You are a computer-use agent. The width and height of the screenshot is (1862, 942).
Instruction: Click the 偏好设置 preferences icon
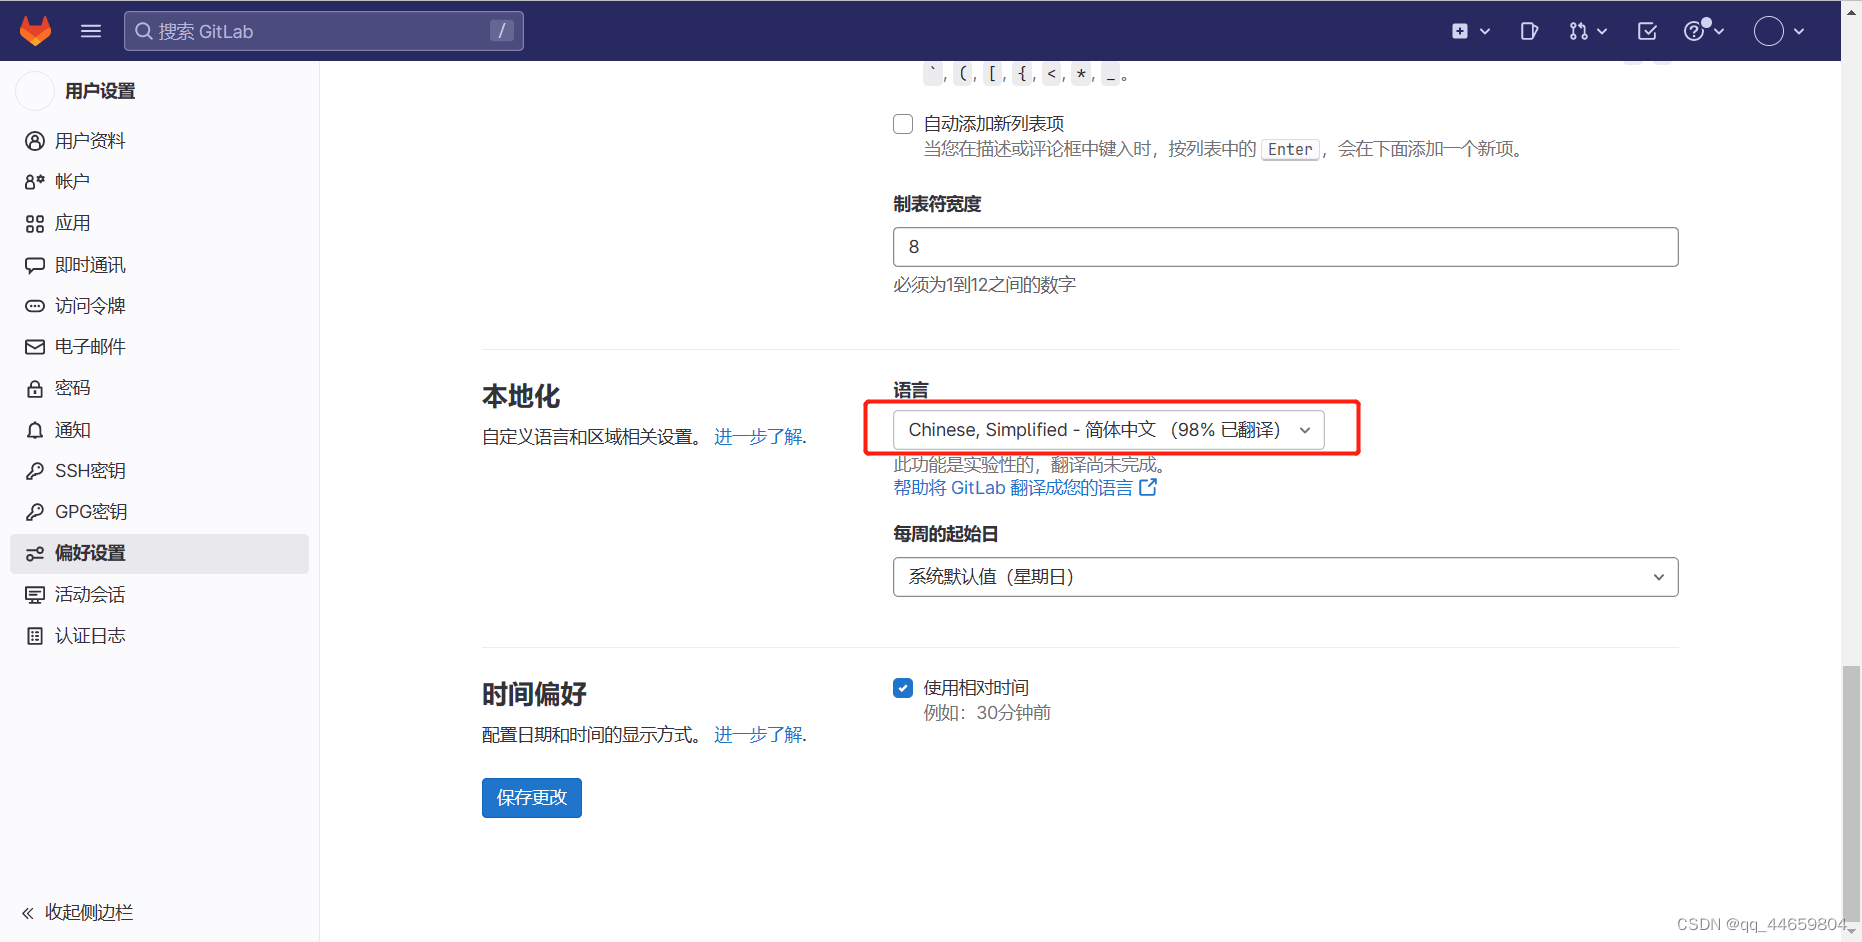pos(35,553)
